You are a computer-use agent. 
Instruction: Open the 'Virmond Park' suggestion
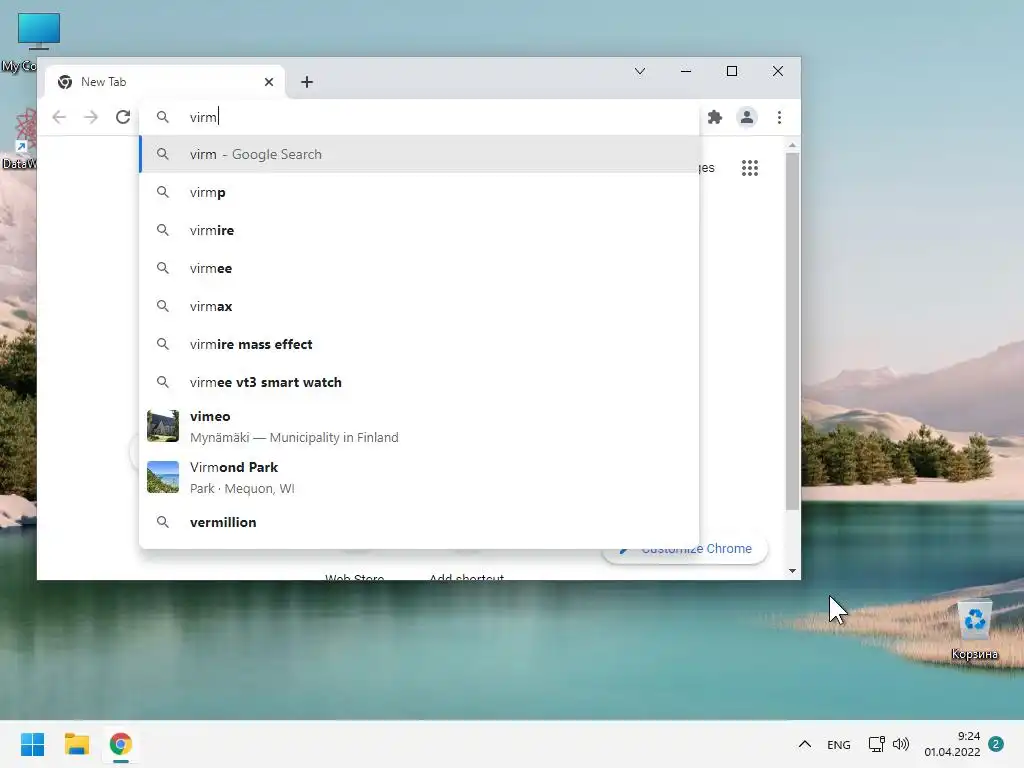pyautogui.click(x=419, y=477)
